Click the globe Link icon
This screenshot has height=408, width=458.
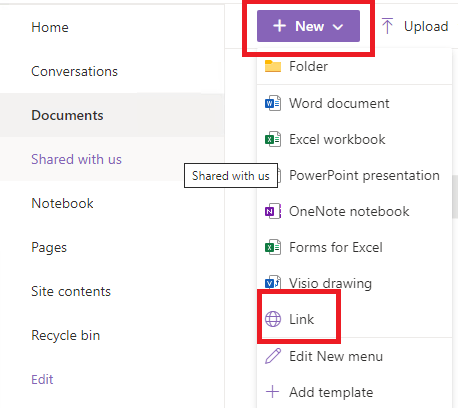(x=273, y=319)
